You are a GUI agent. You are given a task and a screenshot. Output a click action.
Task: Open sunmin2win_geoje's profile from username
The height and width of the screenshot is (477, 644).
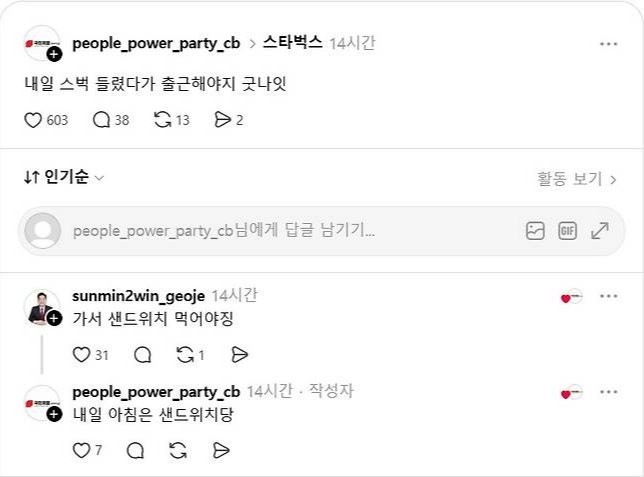138,296
